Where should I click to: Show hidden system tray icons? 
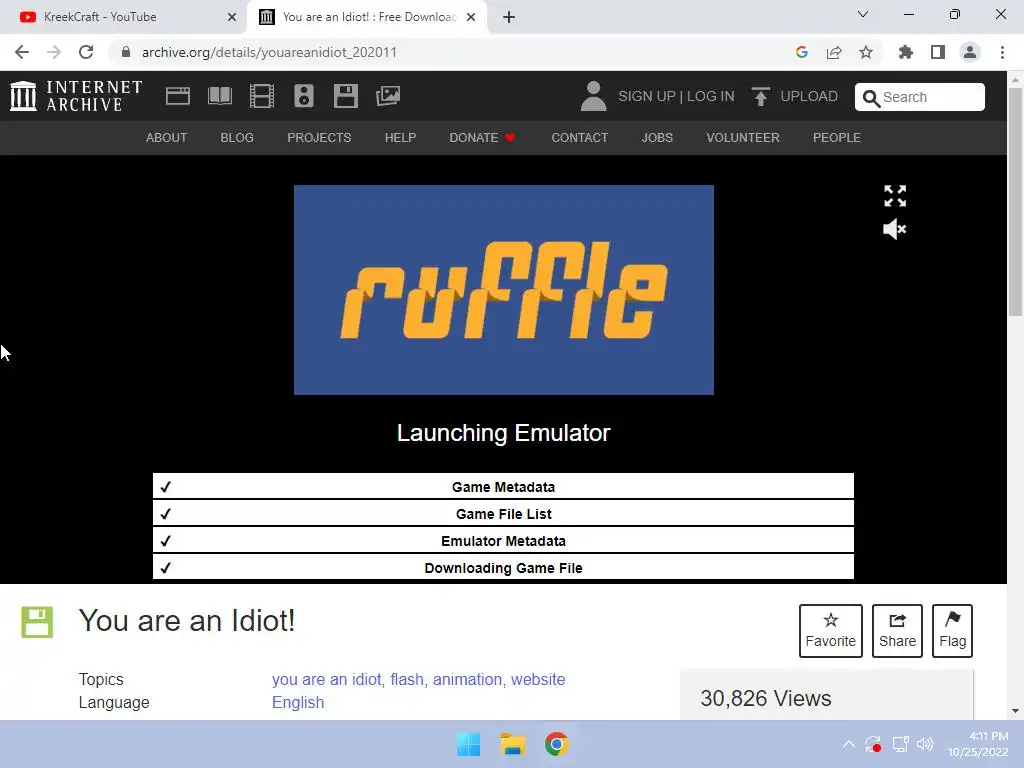pos(848,744)
